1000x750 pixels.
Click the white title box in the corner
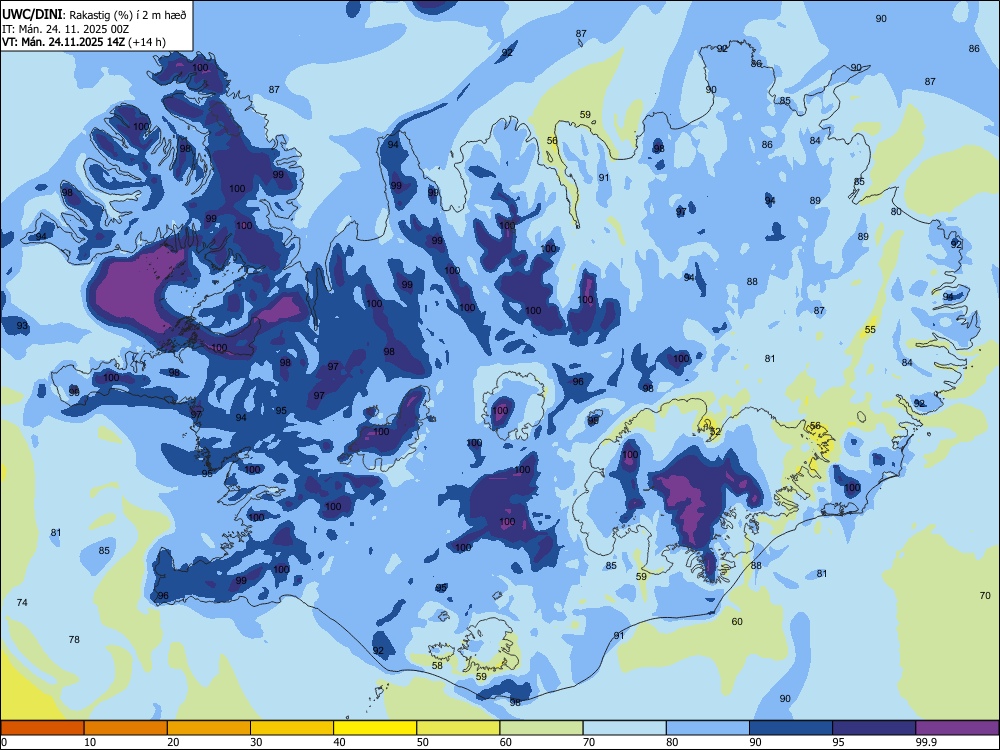96,26
